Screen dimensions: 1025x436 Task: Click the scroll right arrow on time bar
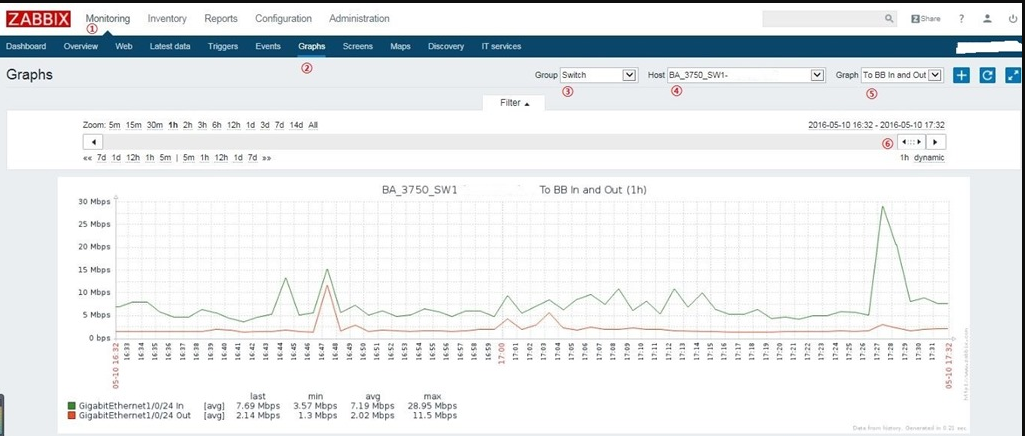(x=936, y=142)
